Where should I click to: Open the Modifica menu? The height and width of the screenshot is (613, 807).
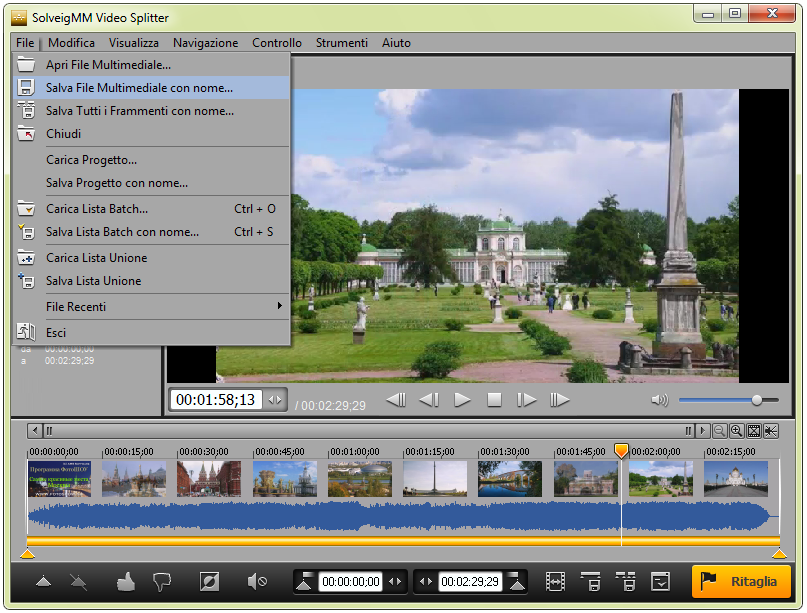tap(71, 43)
